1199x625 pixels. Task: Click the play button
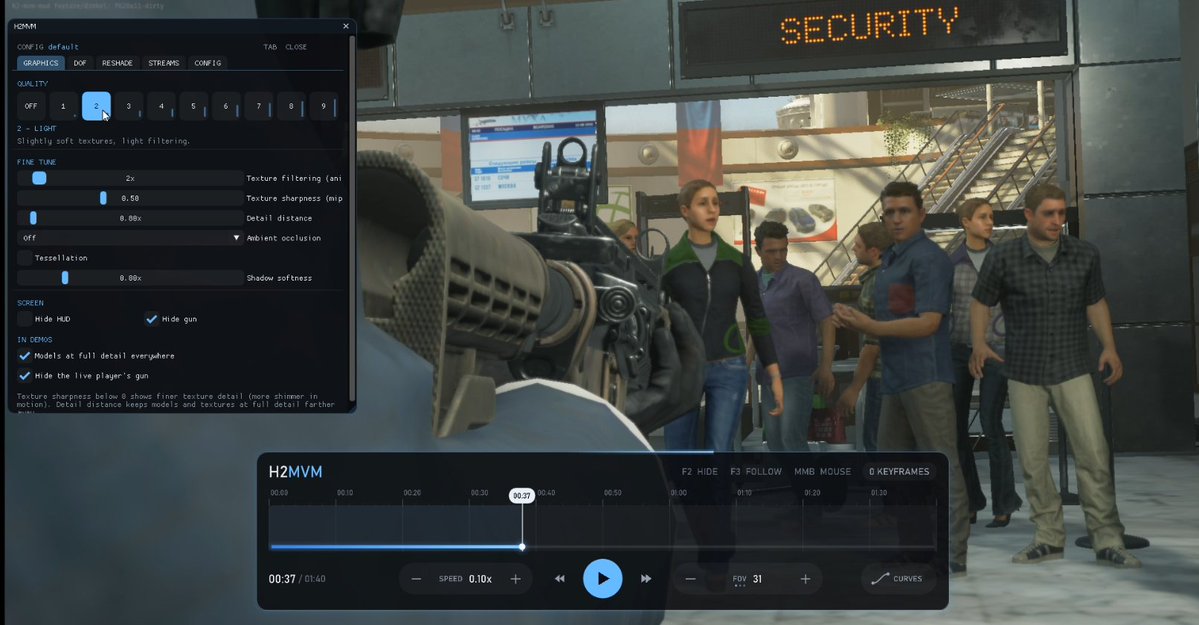point(603,579)
